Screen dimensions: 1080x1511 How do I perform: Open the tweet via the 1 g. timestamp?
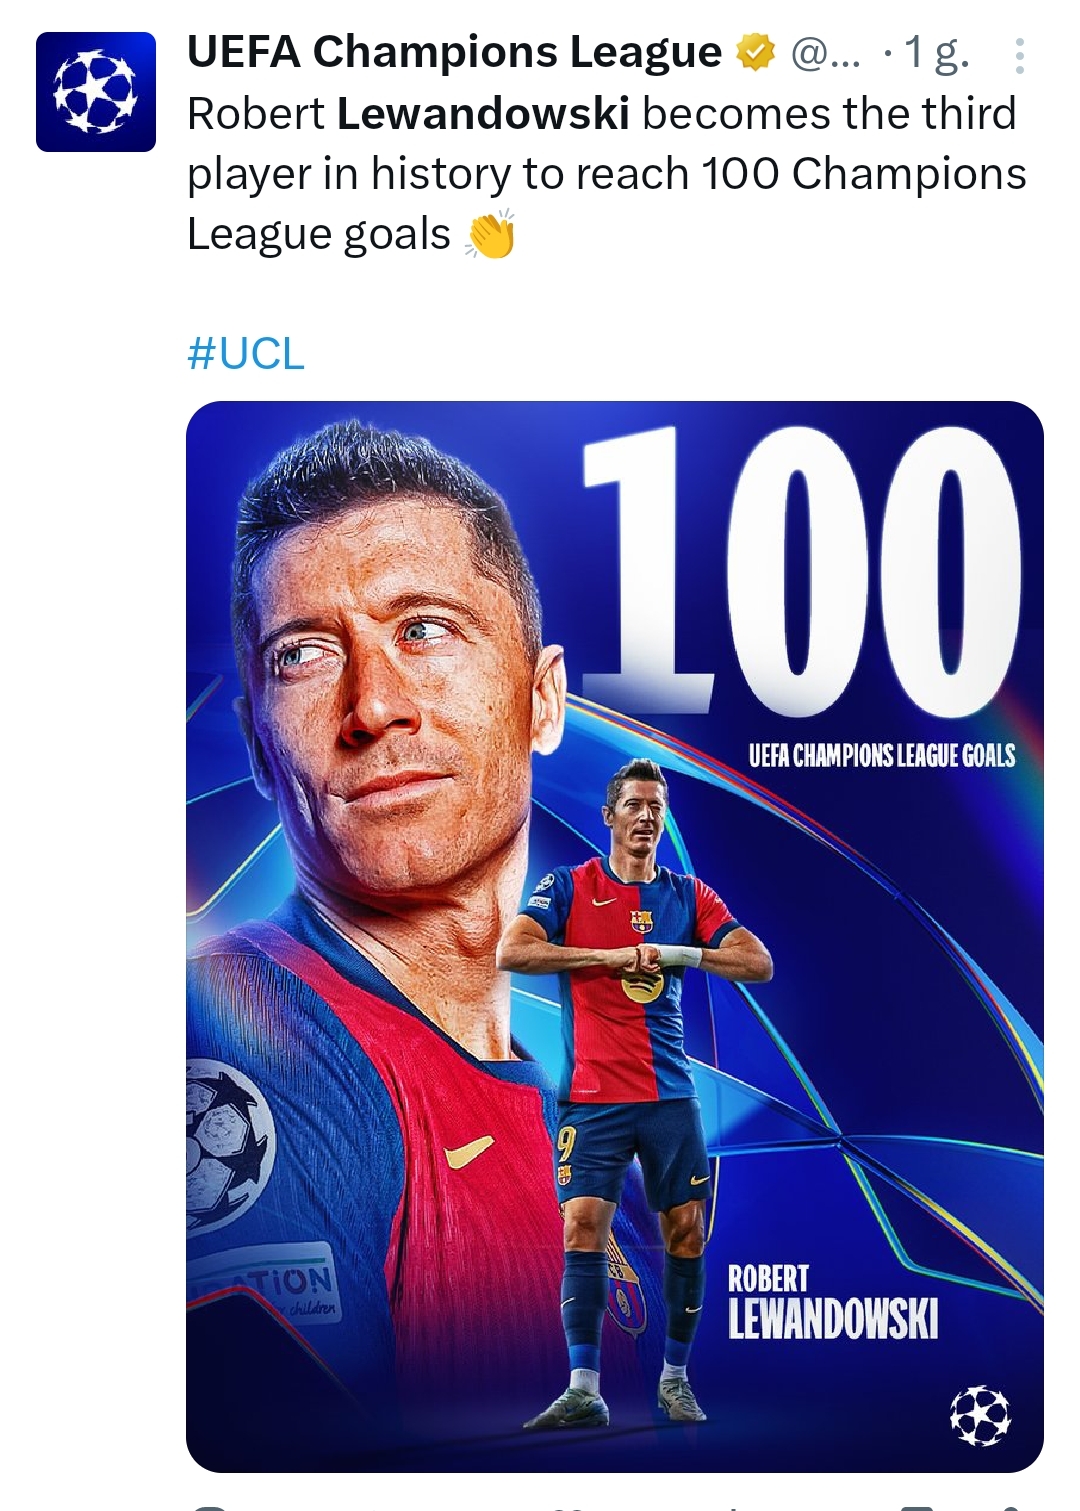coord(936,54)
